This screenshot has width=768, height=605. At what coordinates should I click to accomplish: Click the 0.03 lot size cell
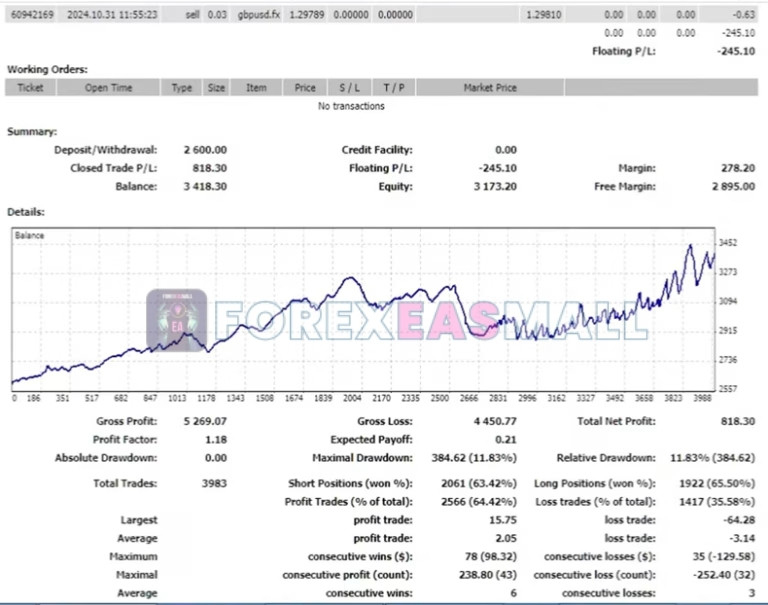tap(217, 15)
